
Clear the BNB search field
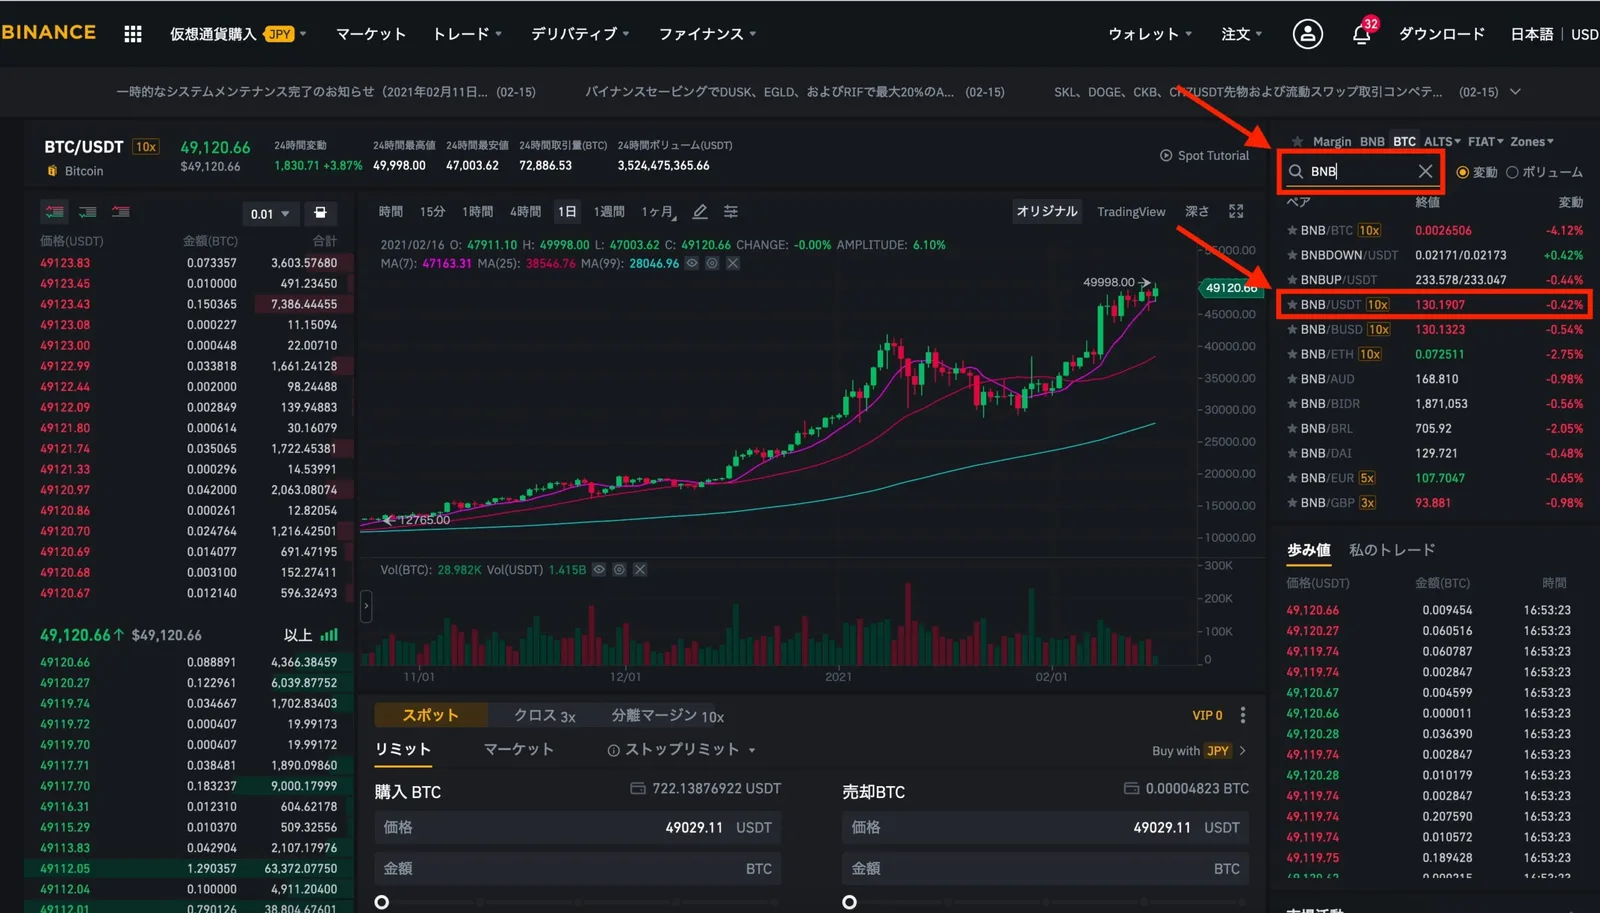(1425, 171)
